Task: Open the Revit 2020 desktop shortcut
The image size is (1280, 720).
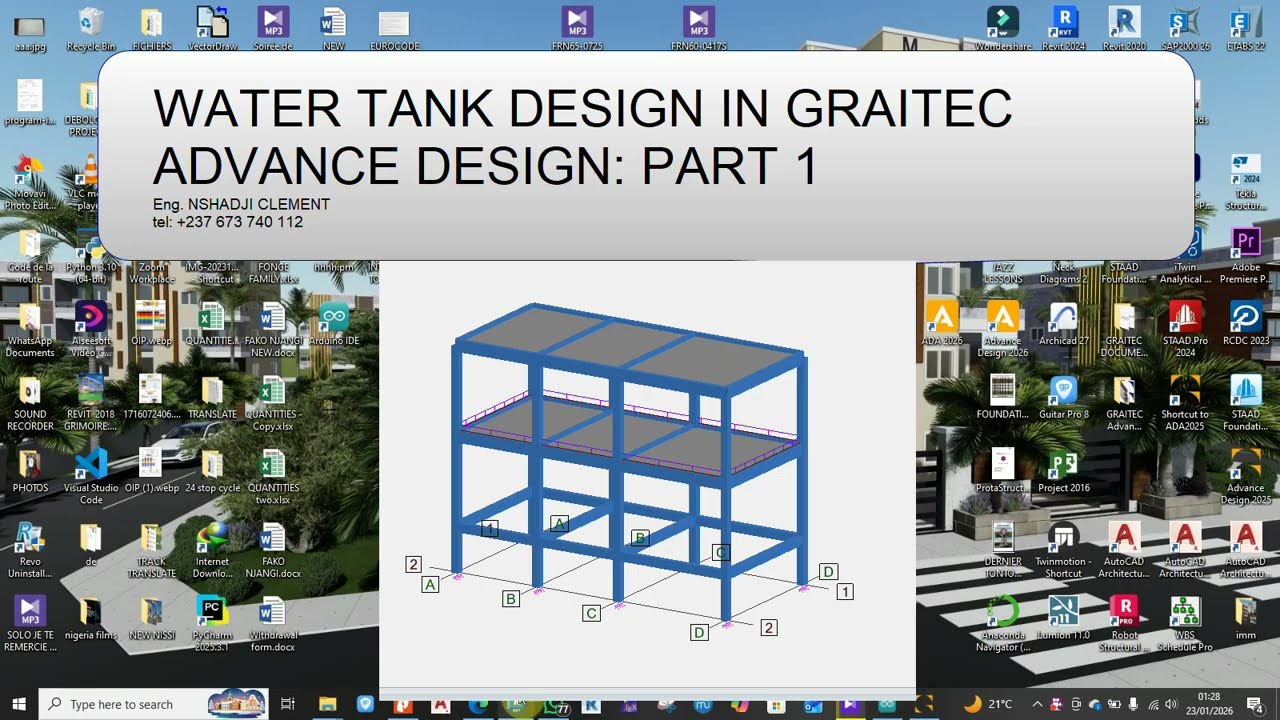Action: click(1124, 28)
